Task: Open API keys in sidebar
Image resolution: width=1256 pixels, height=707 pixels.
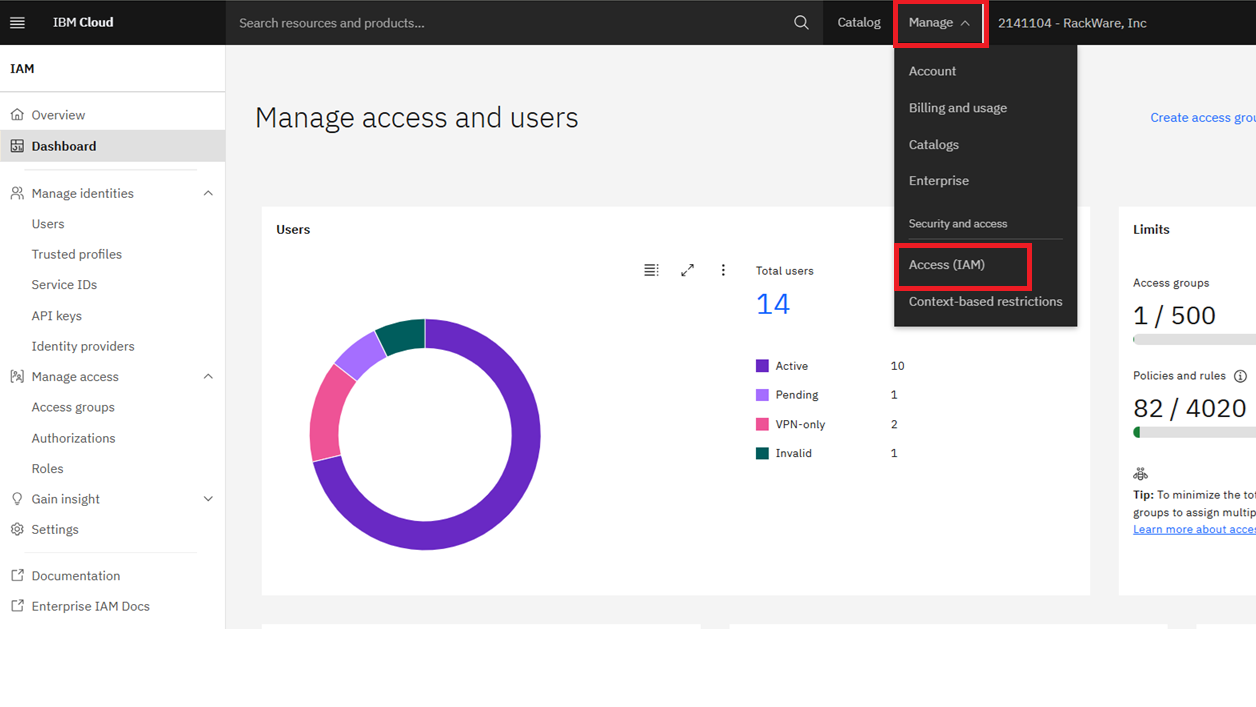Action: [x=56, y=316]
